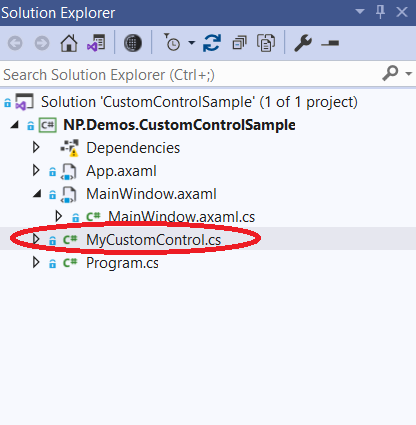Click the Search Solution Explorer field
416x425 pixels.
[190, 74]
